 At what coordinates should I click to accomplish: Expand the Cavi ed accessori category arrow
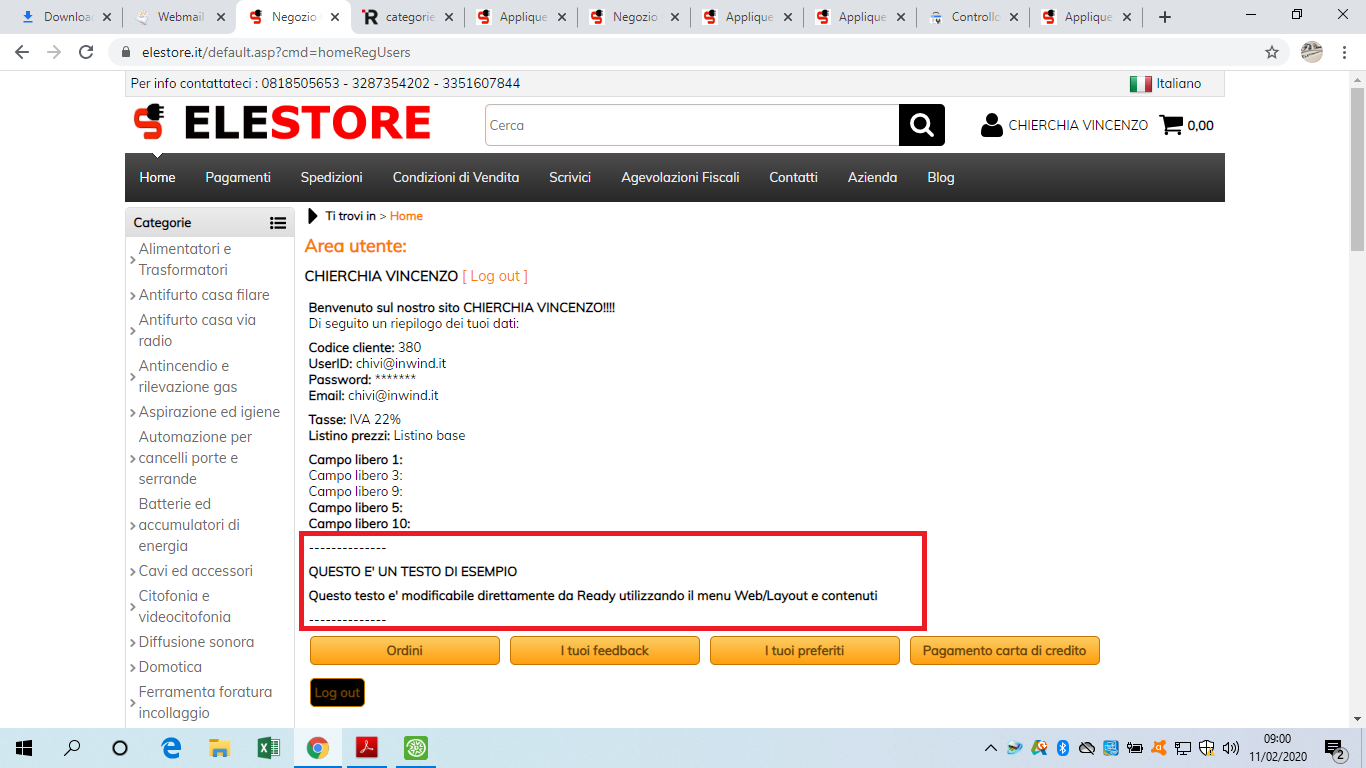tap(133, 572)
